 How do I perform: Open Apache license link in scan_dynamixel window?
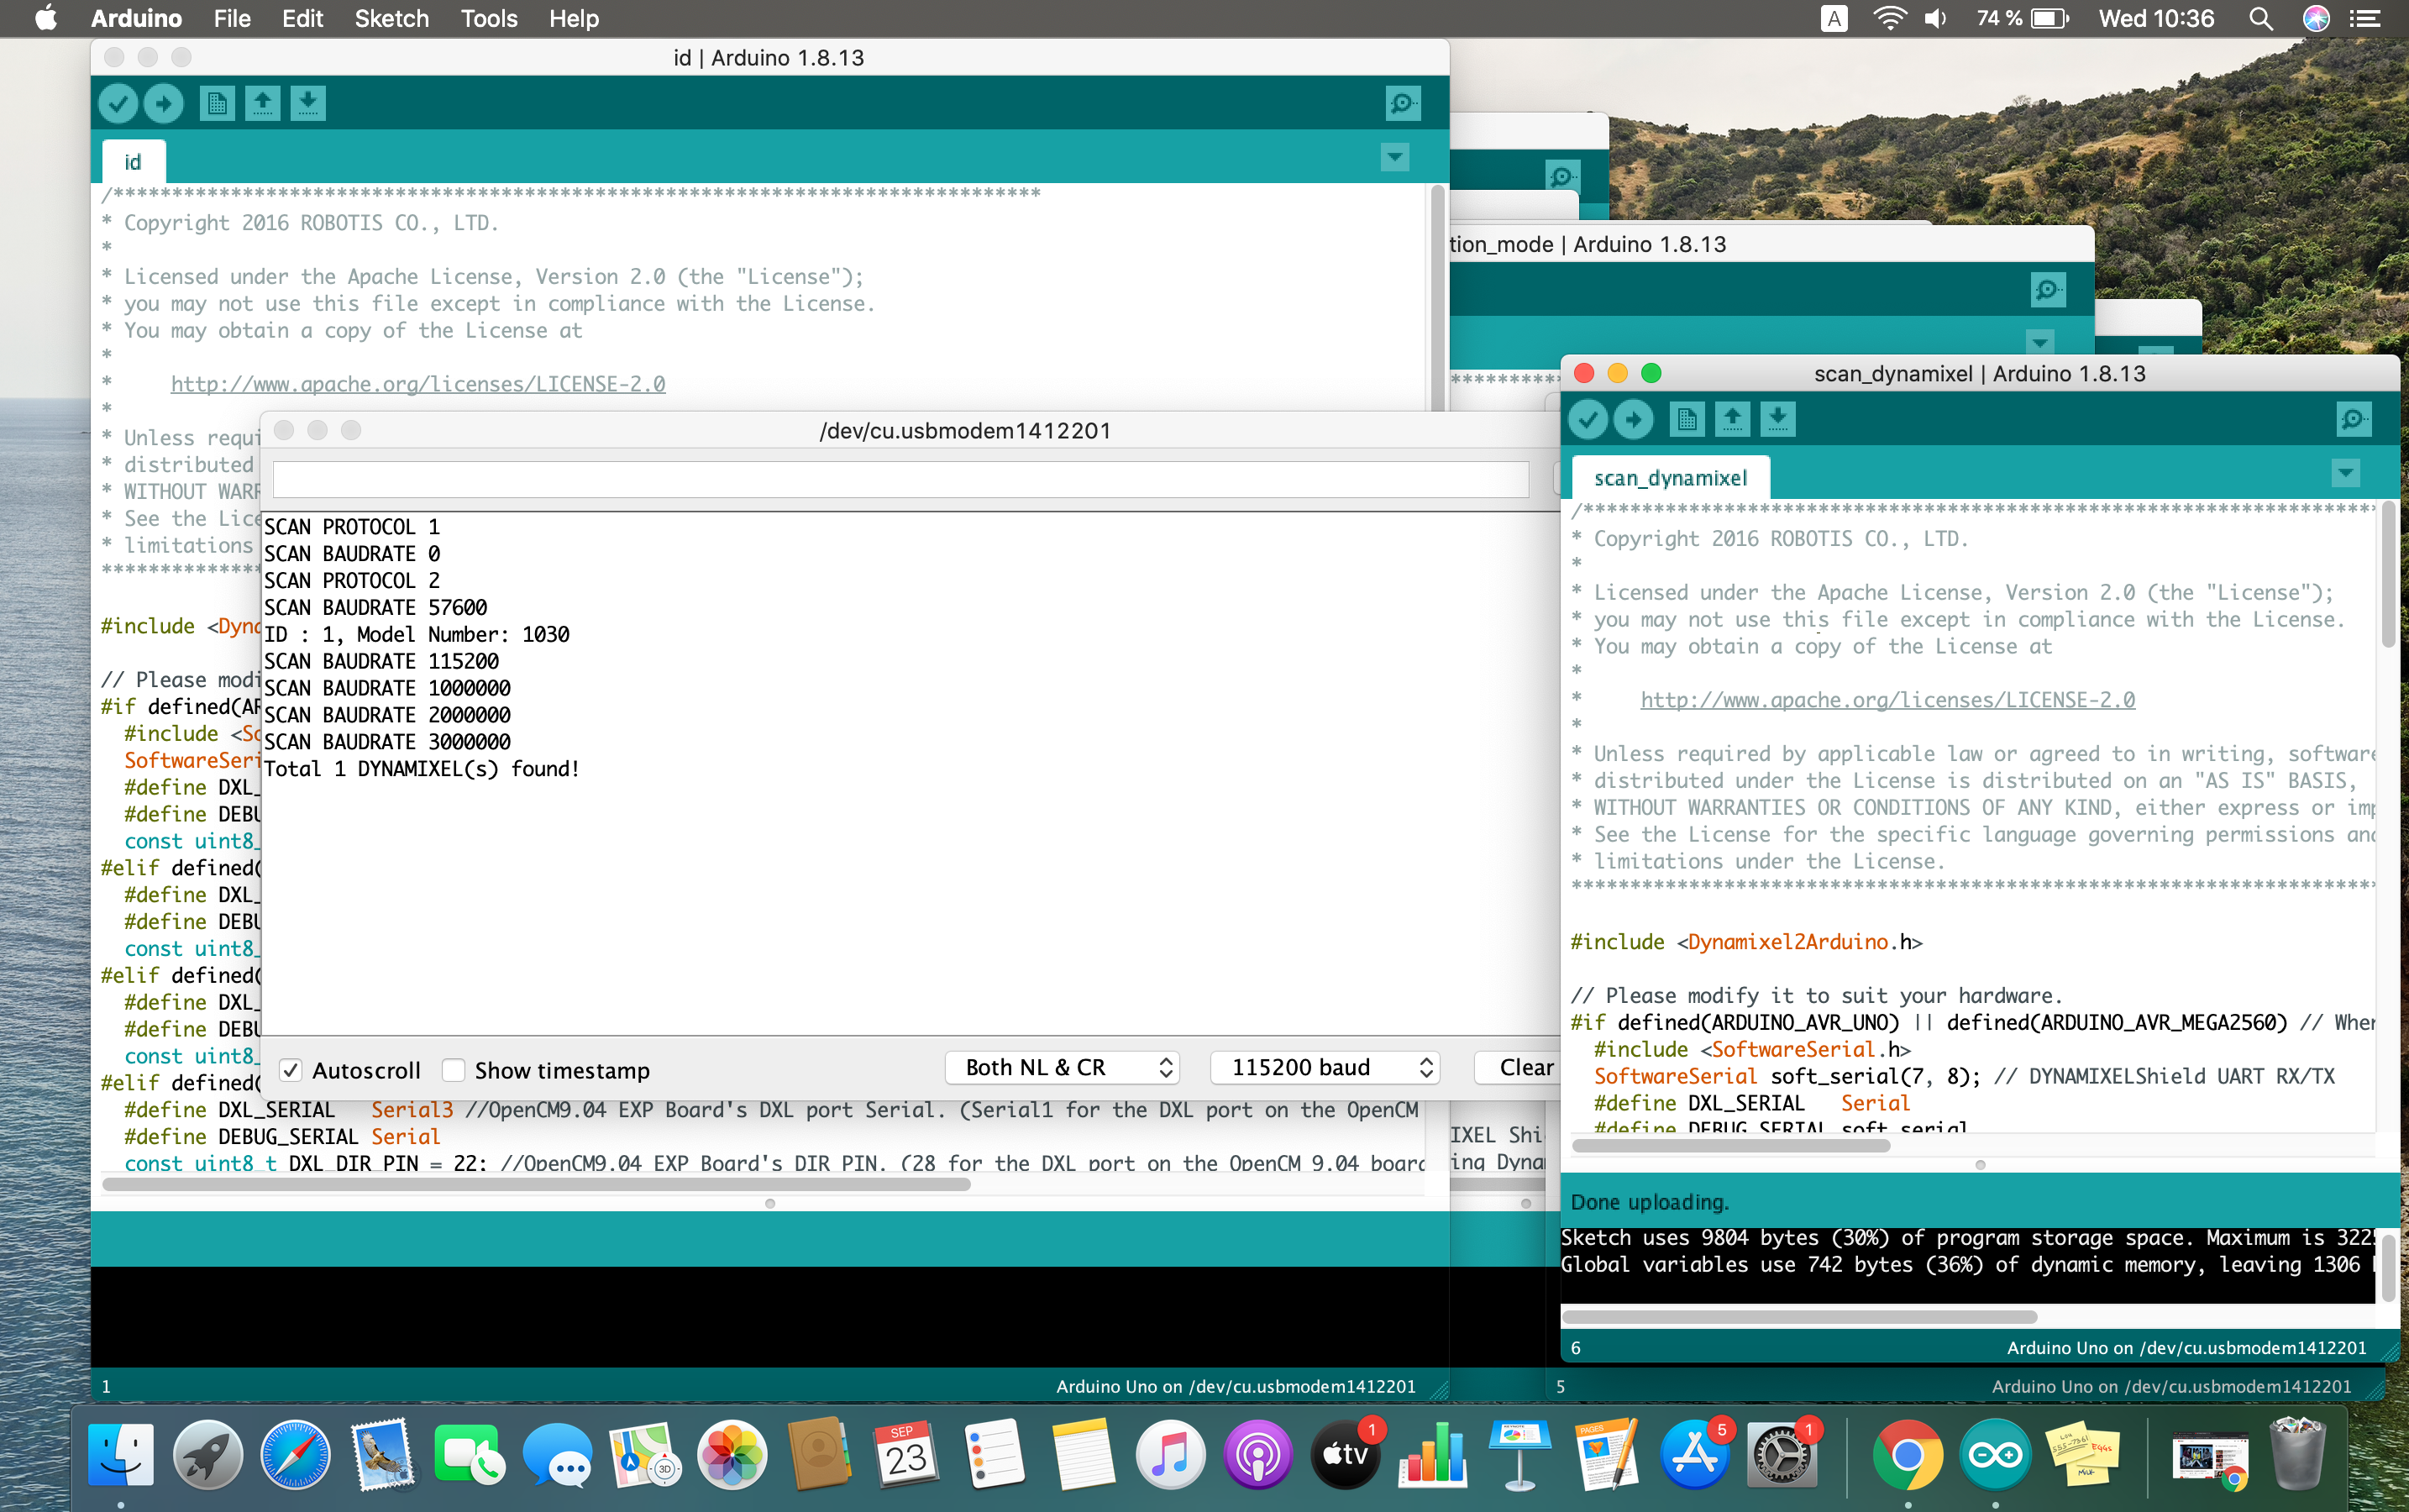pyautogui.click(x=1888, y=700)
